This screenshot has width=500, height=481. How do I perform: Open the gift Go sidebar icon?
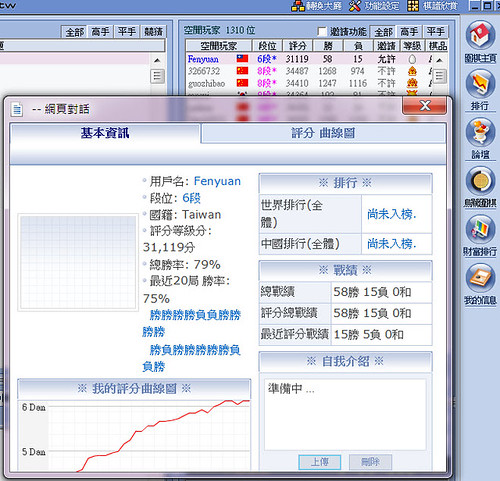(x=480, y=181)
